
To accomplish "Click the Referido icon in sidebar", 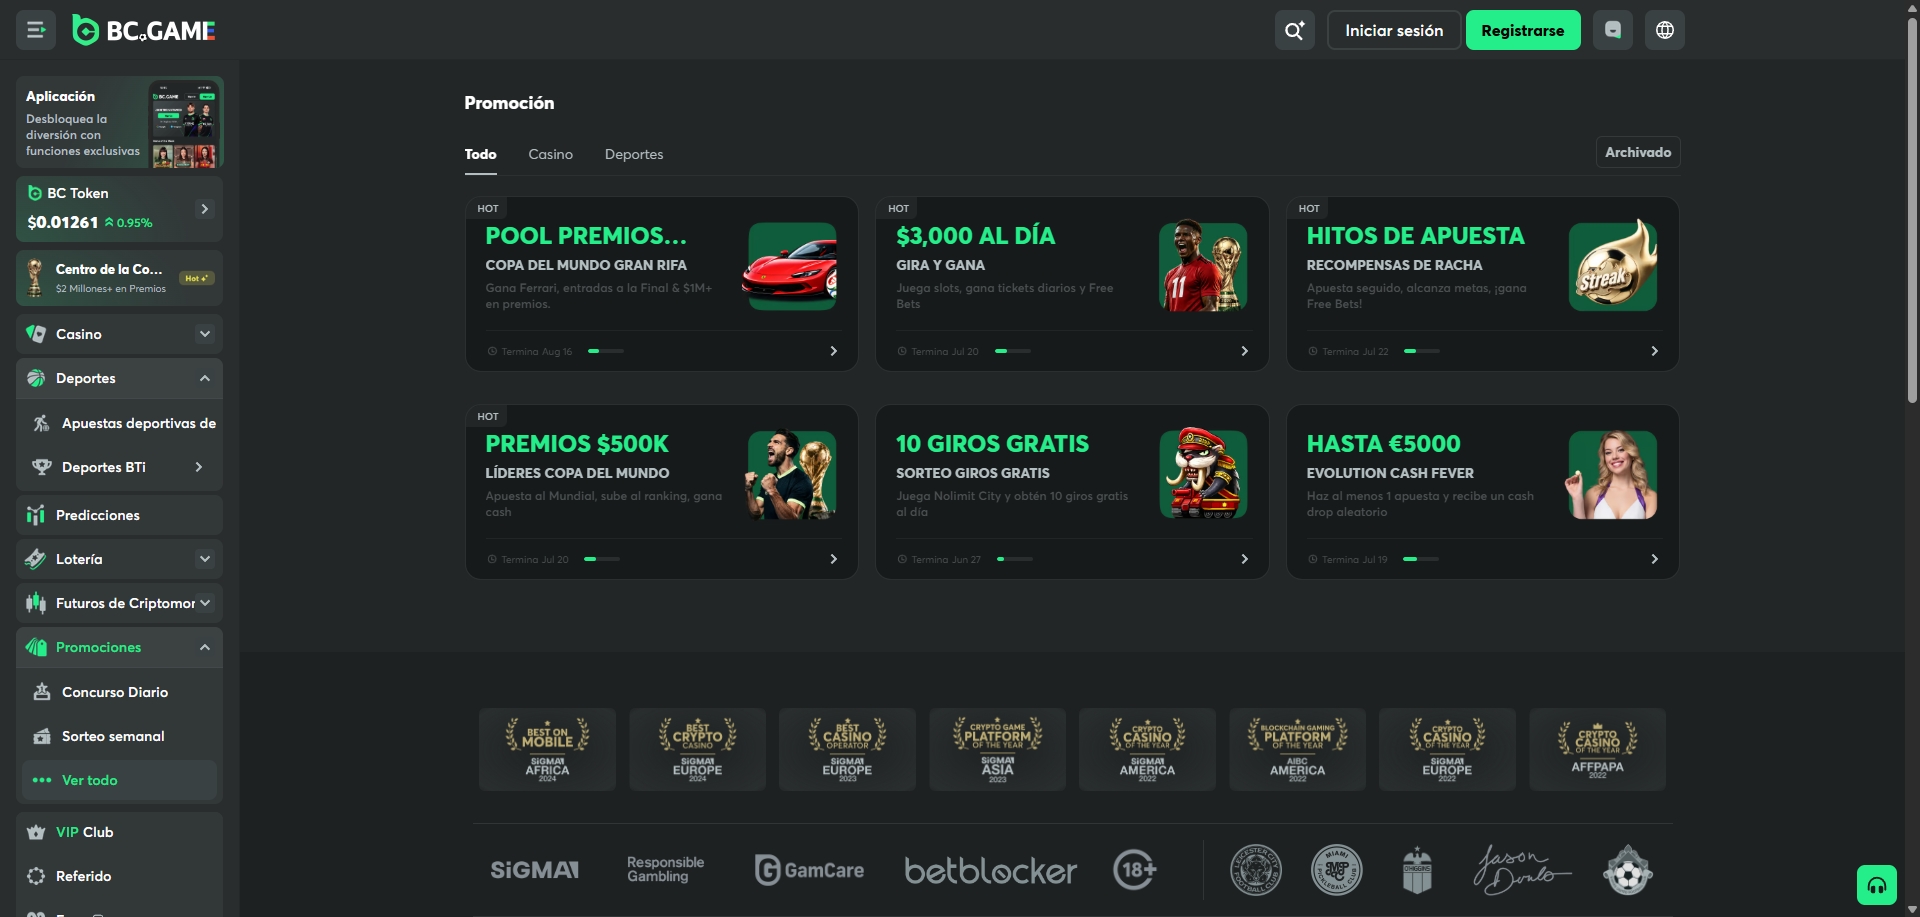I will click(x=36, y=876).
